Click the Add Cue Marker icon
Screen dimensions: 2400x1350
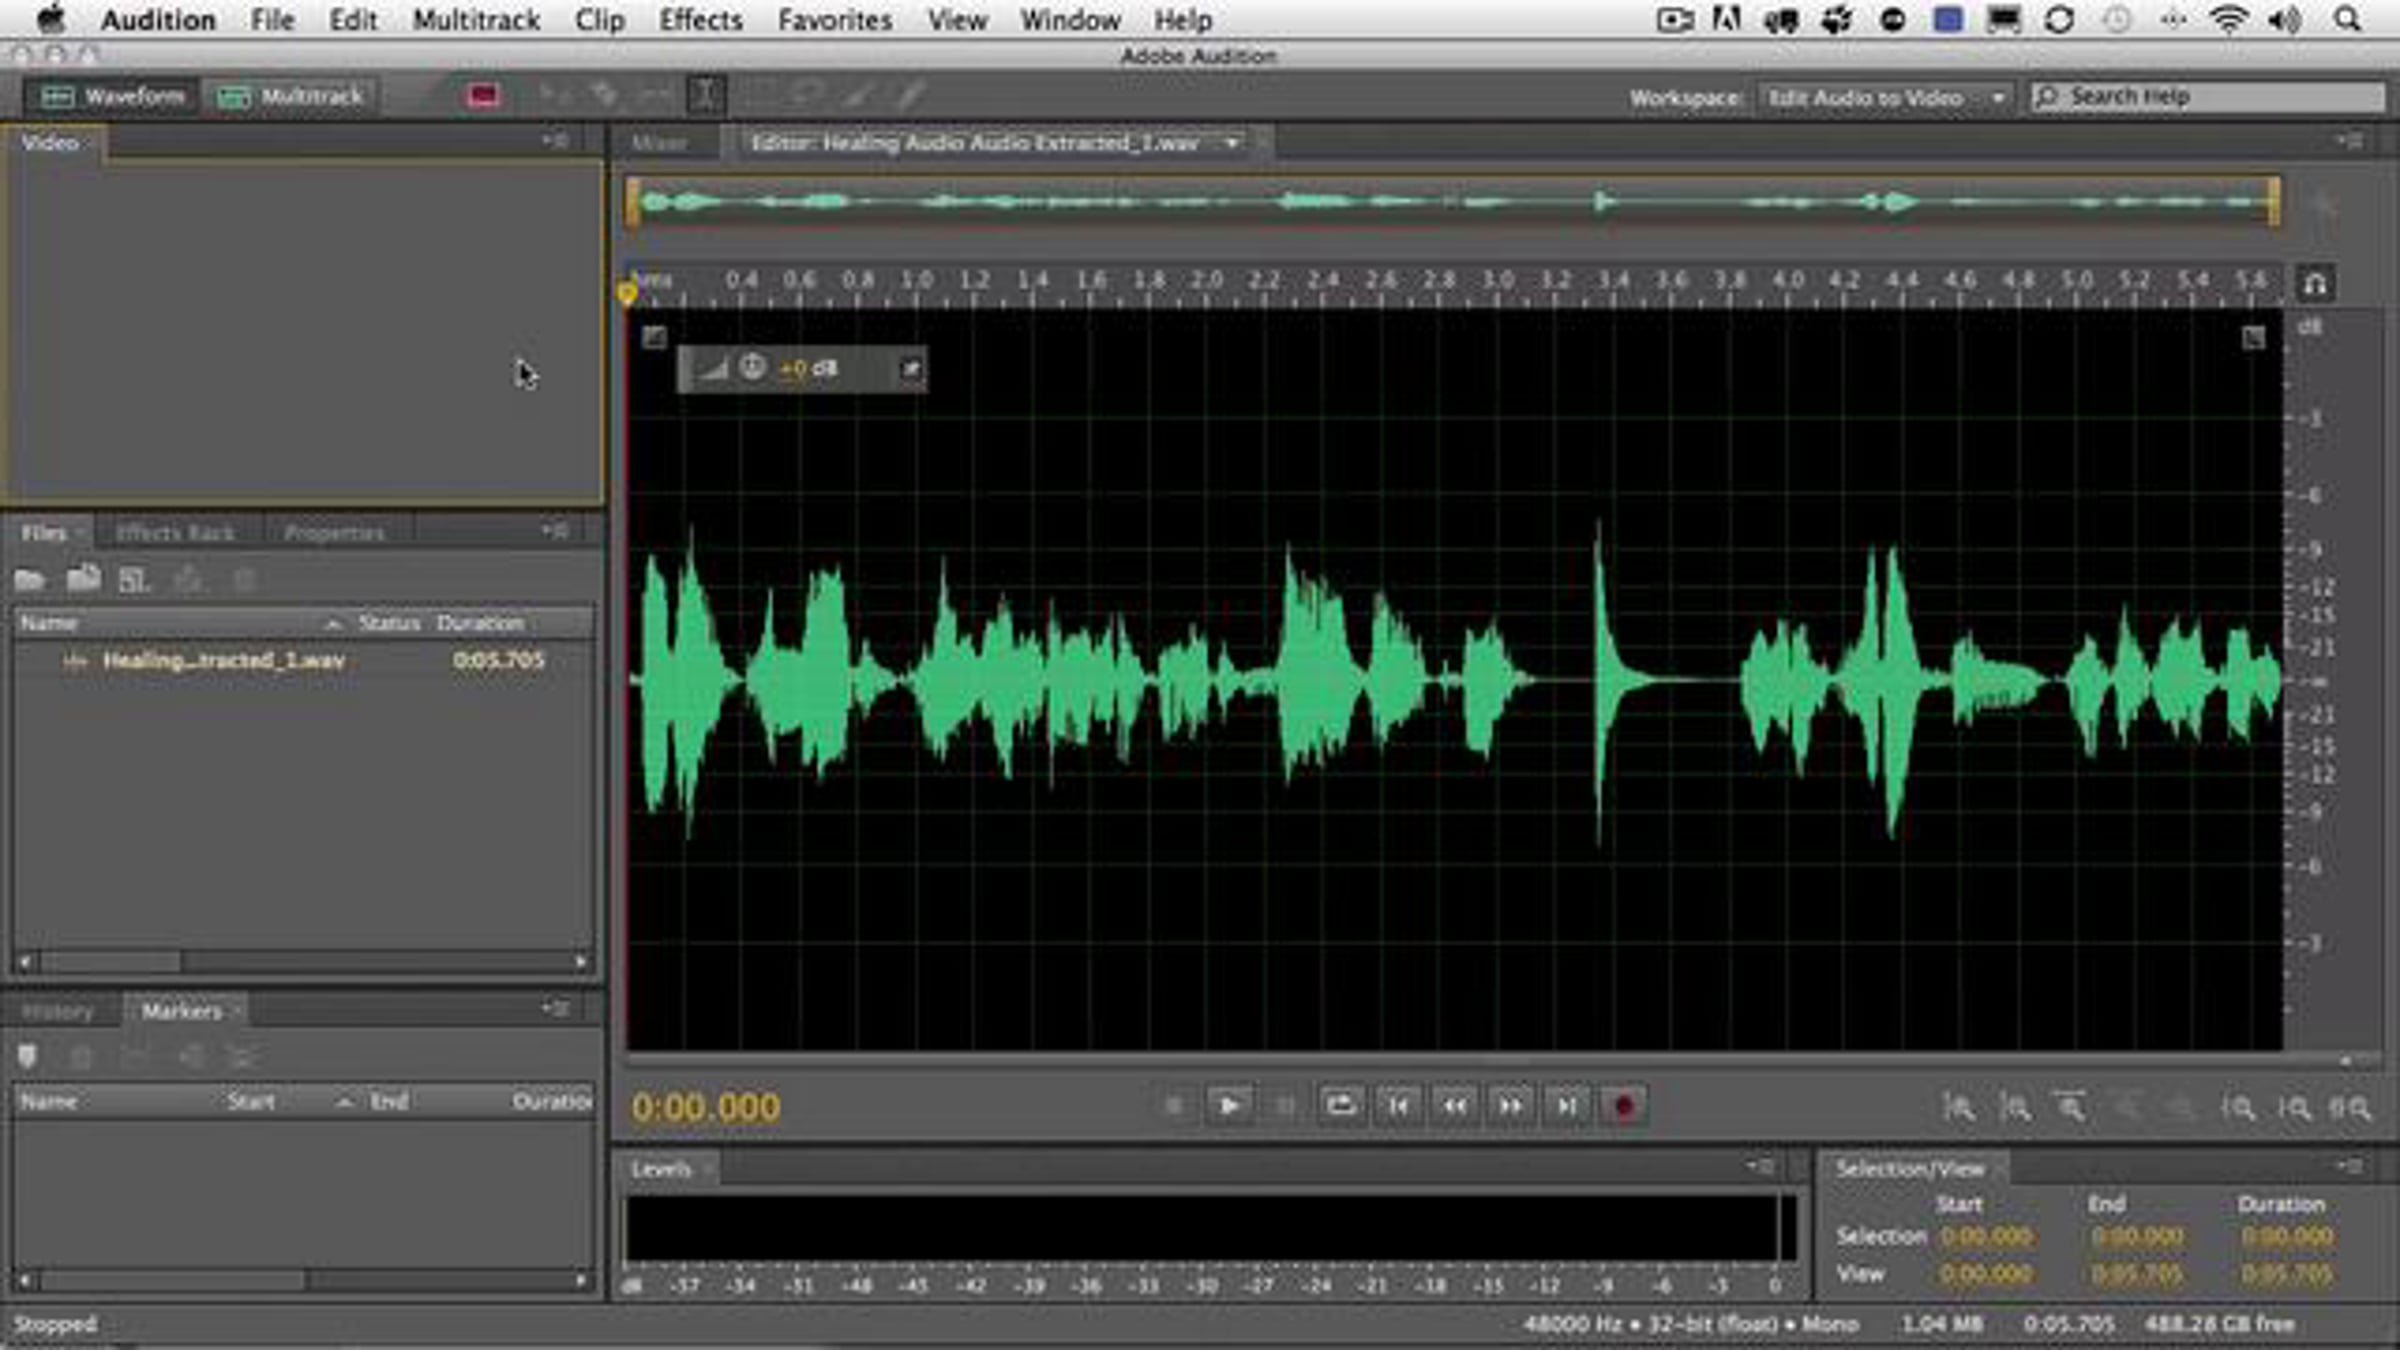(28, 1057)
